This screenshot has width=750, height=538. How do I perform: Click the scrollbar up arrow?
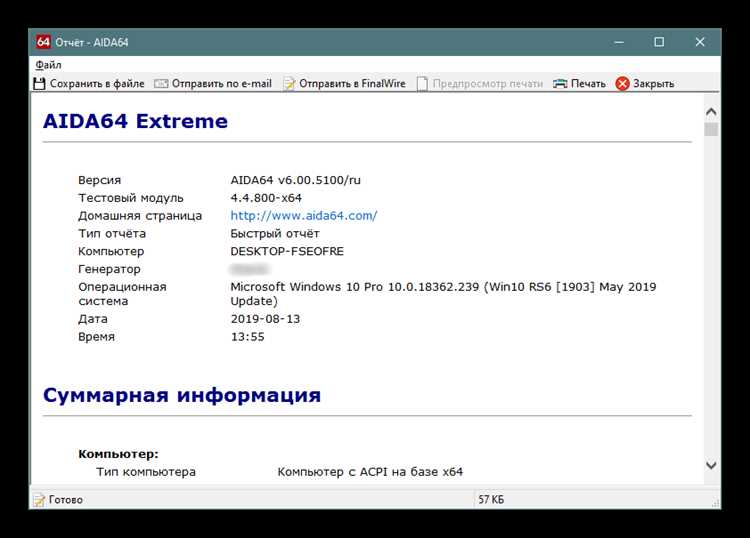(x=711, y=112)
